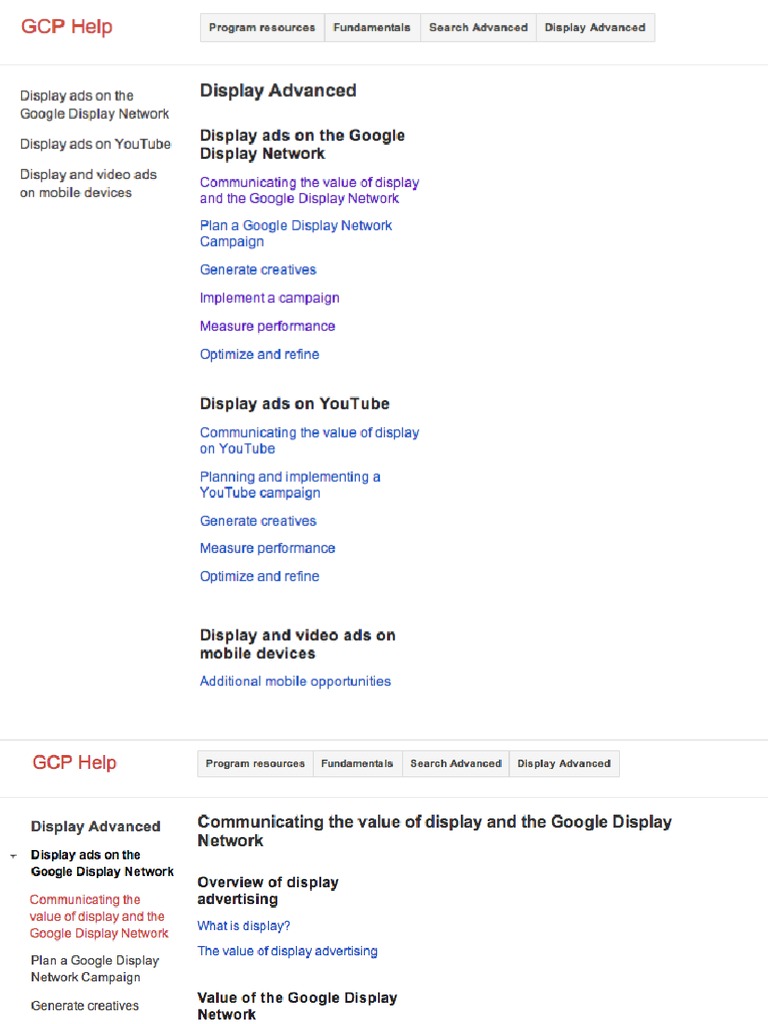Click the Display and video ads on mobile devices sidebar link
This screenshot has height=1024, width=768.
point(88,183)
